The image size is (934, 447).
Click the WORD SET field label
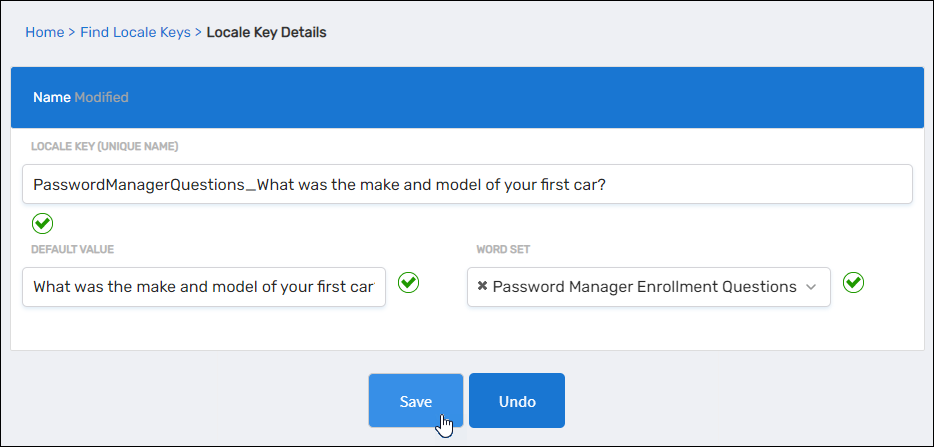503,249
